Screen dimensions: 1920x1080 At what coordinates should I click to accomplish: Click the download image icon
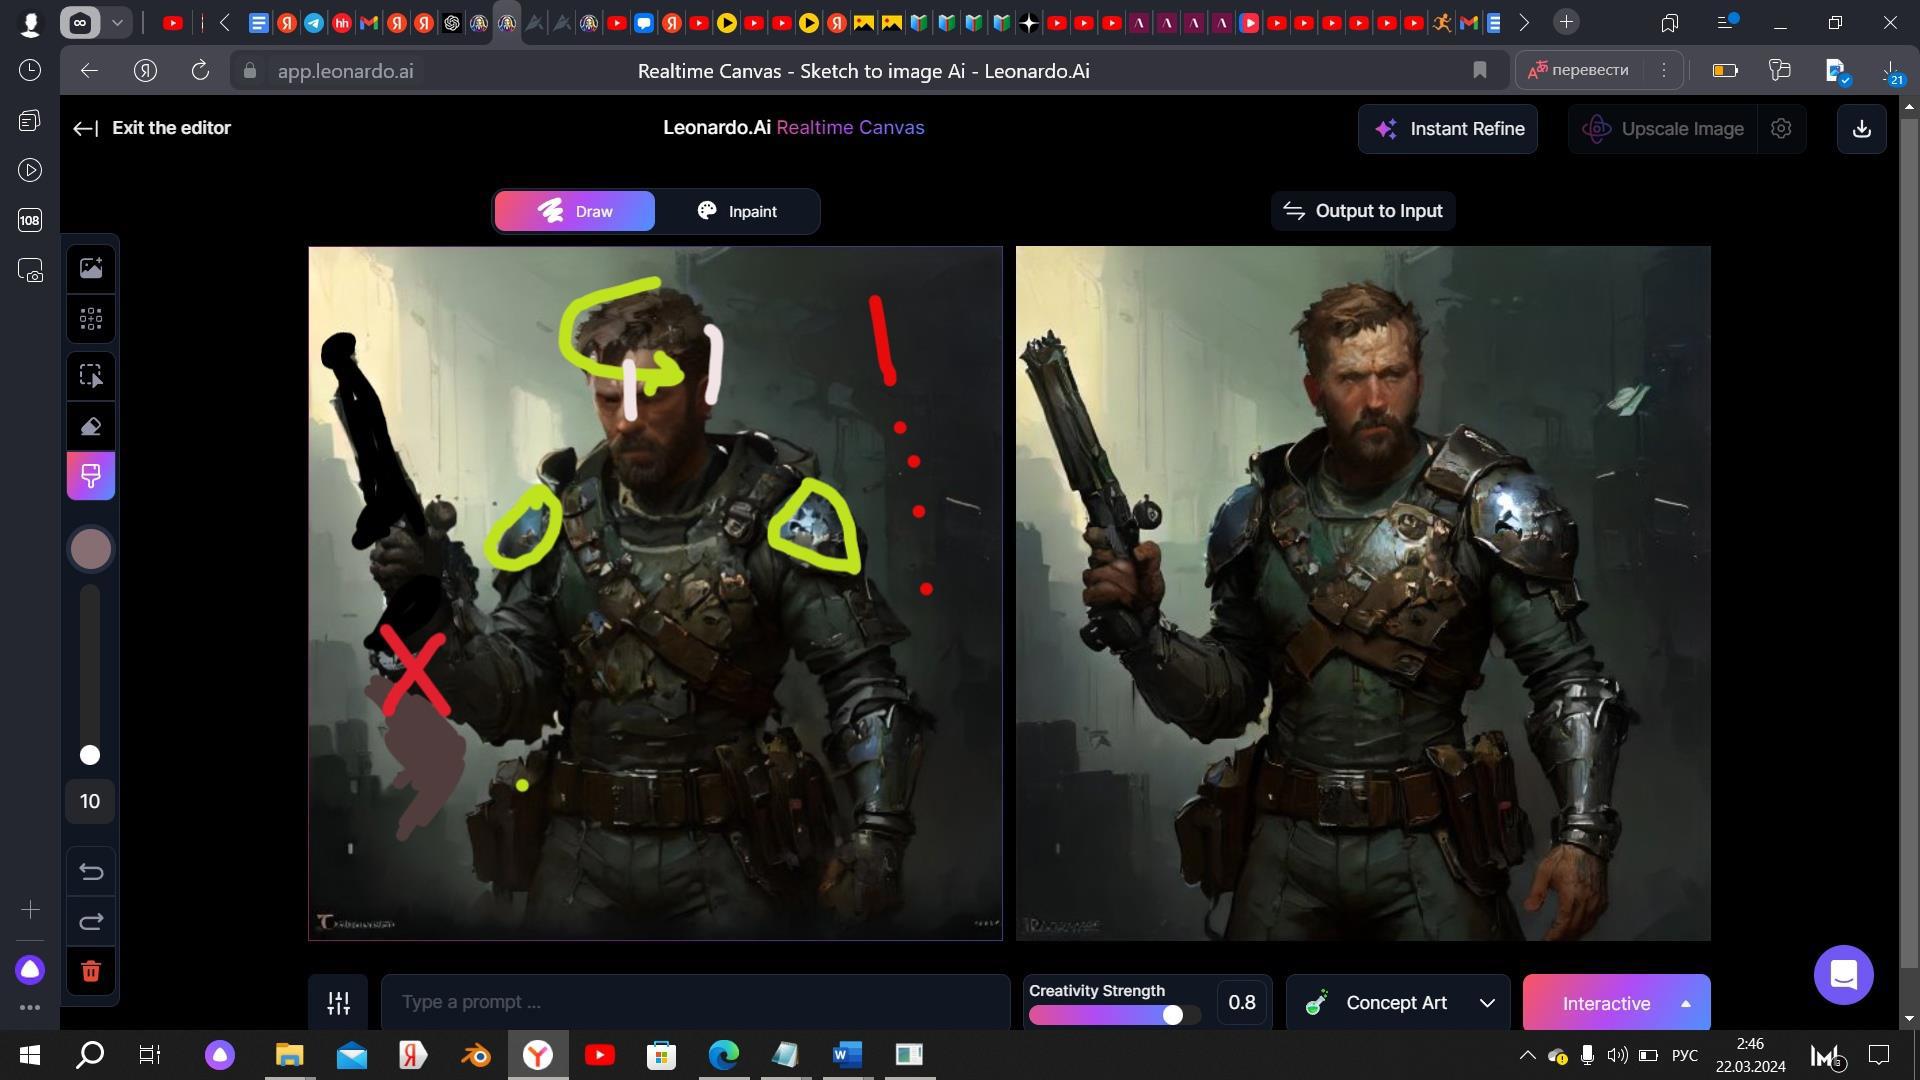point(1861,129)
